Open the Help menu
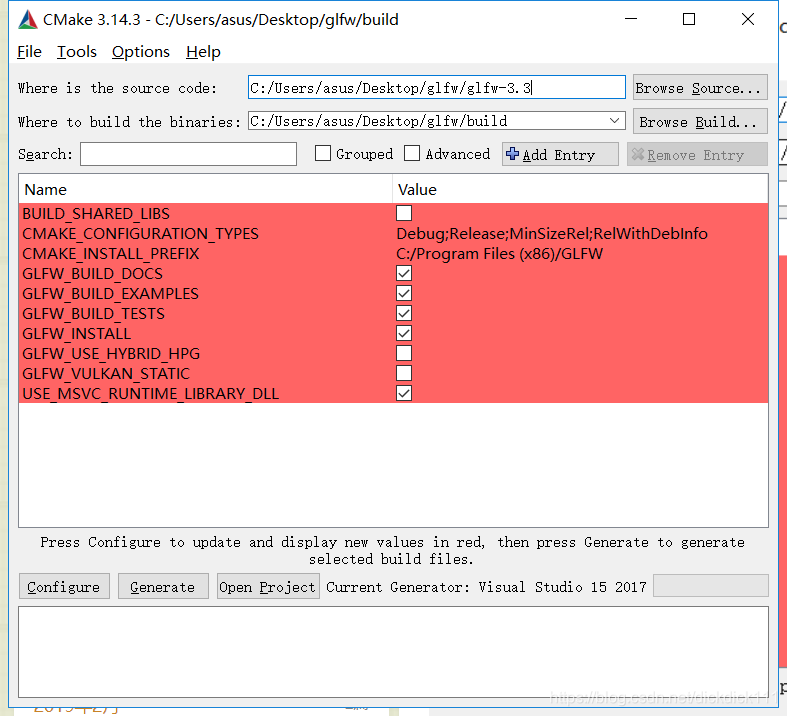The width and height of the screenshot is (787, 716). click(203, 52)
